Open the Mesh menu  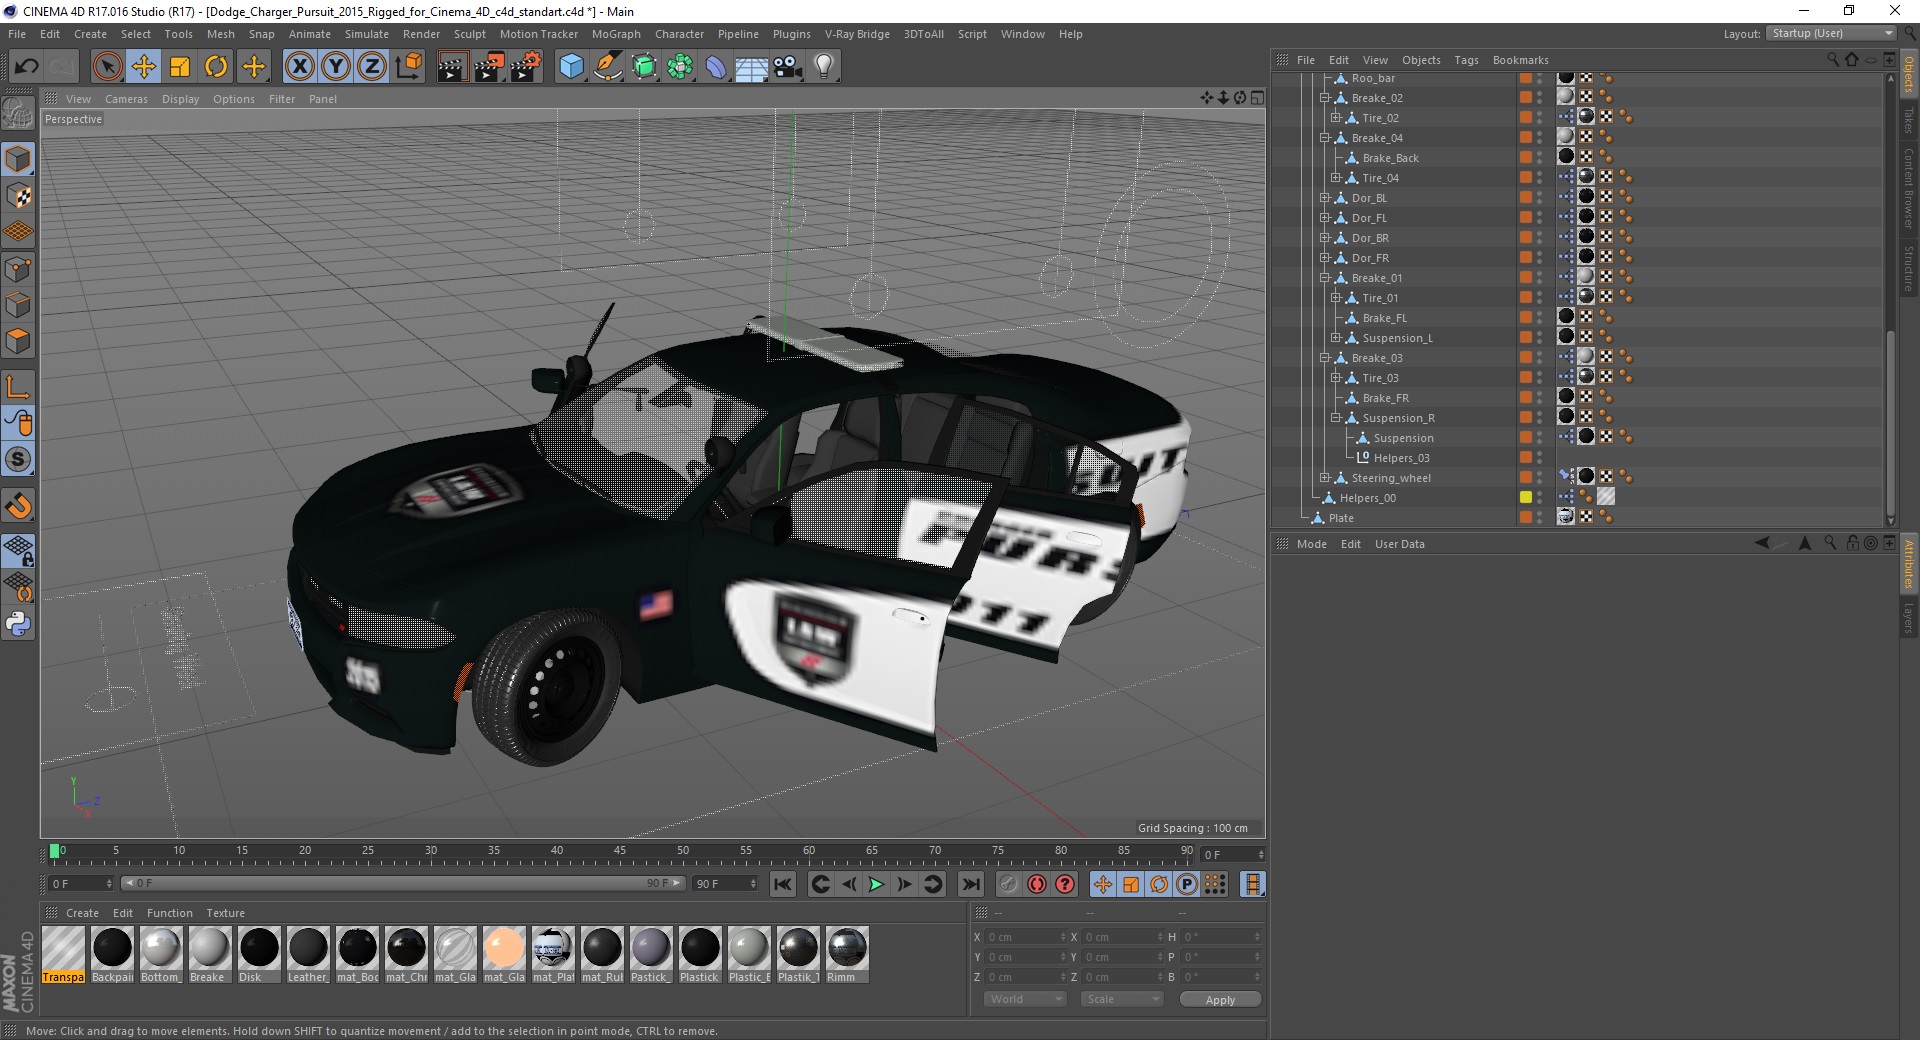220,34
